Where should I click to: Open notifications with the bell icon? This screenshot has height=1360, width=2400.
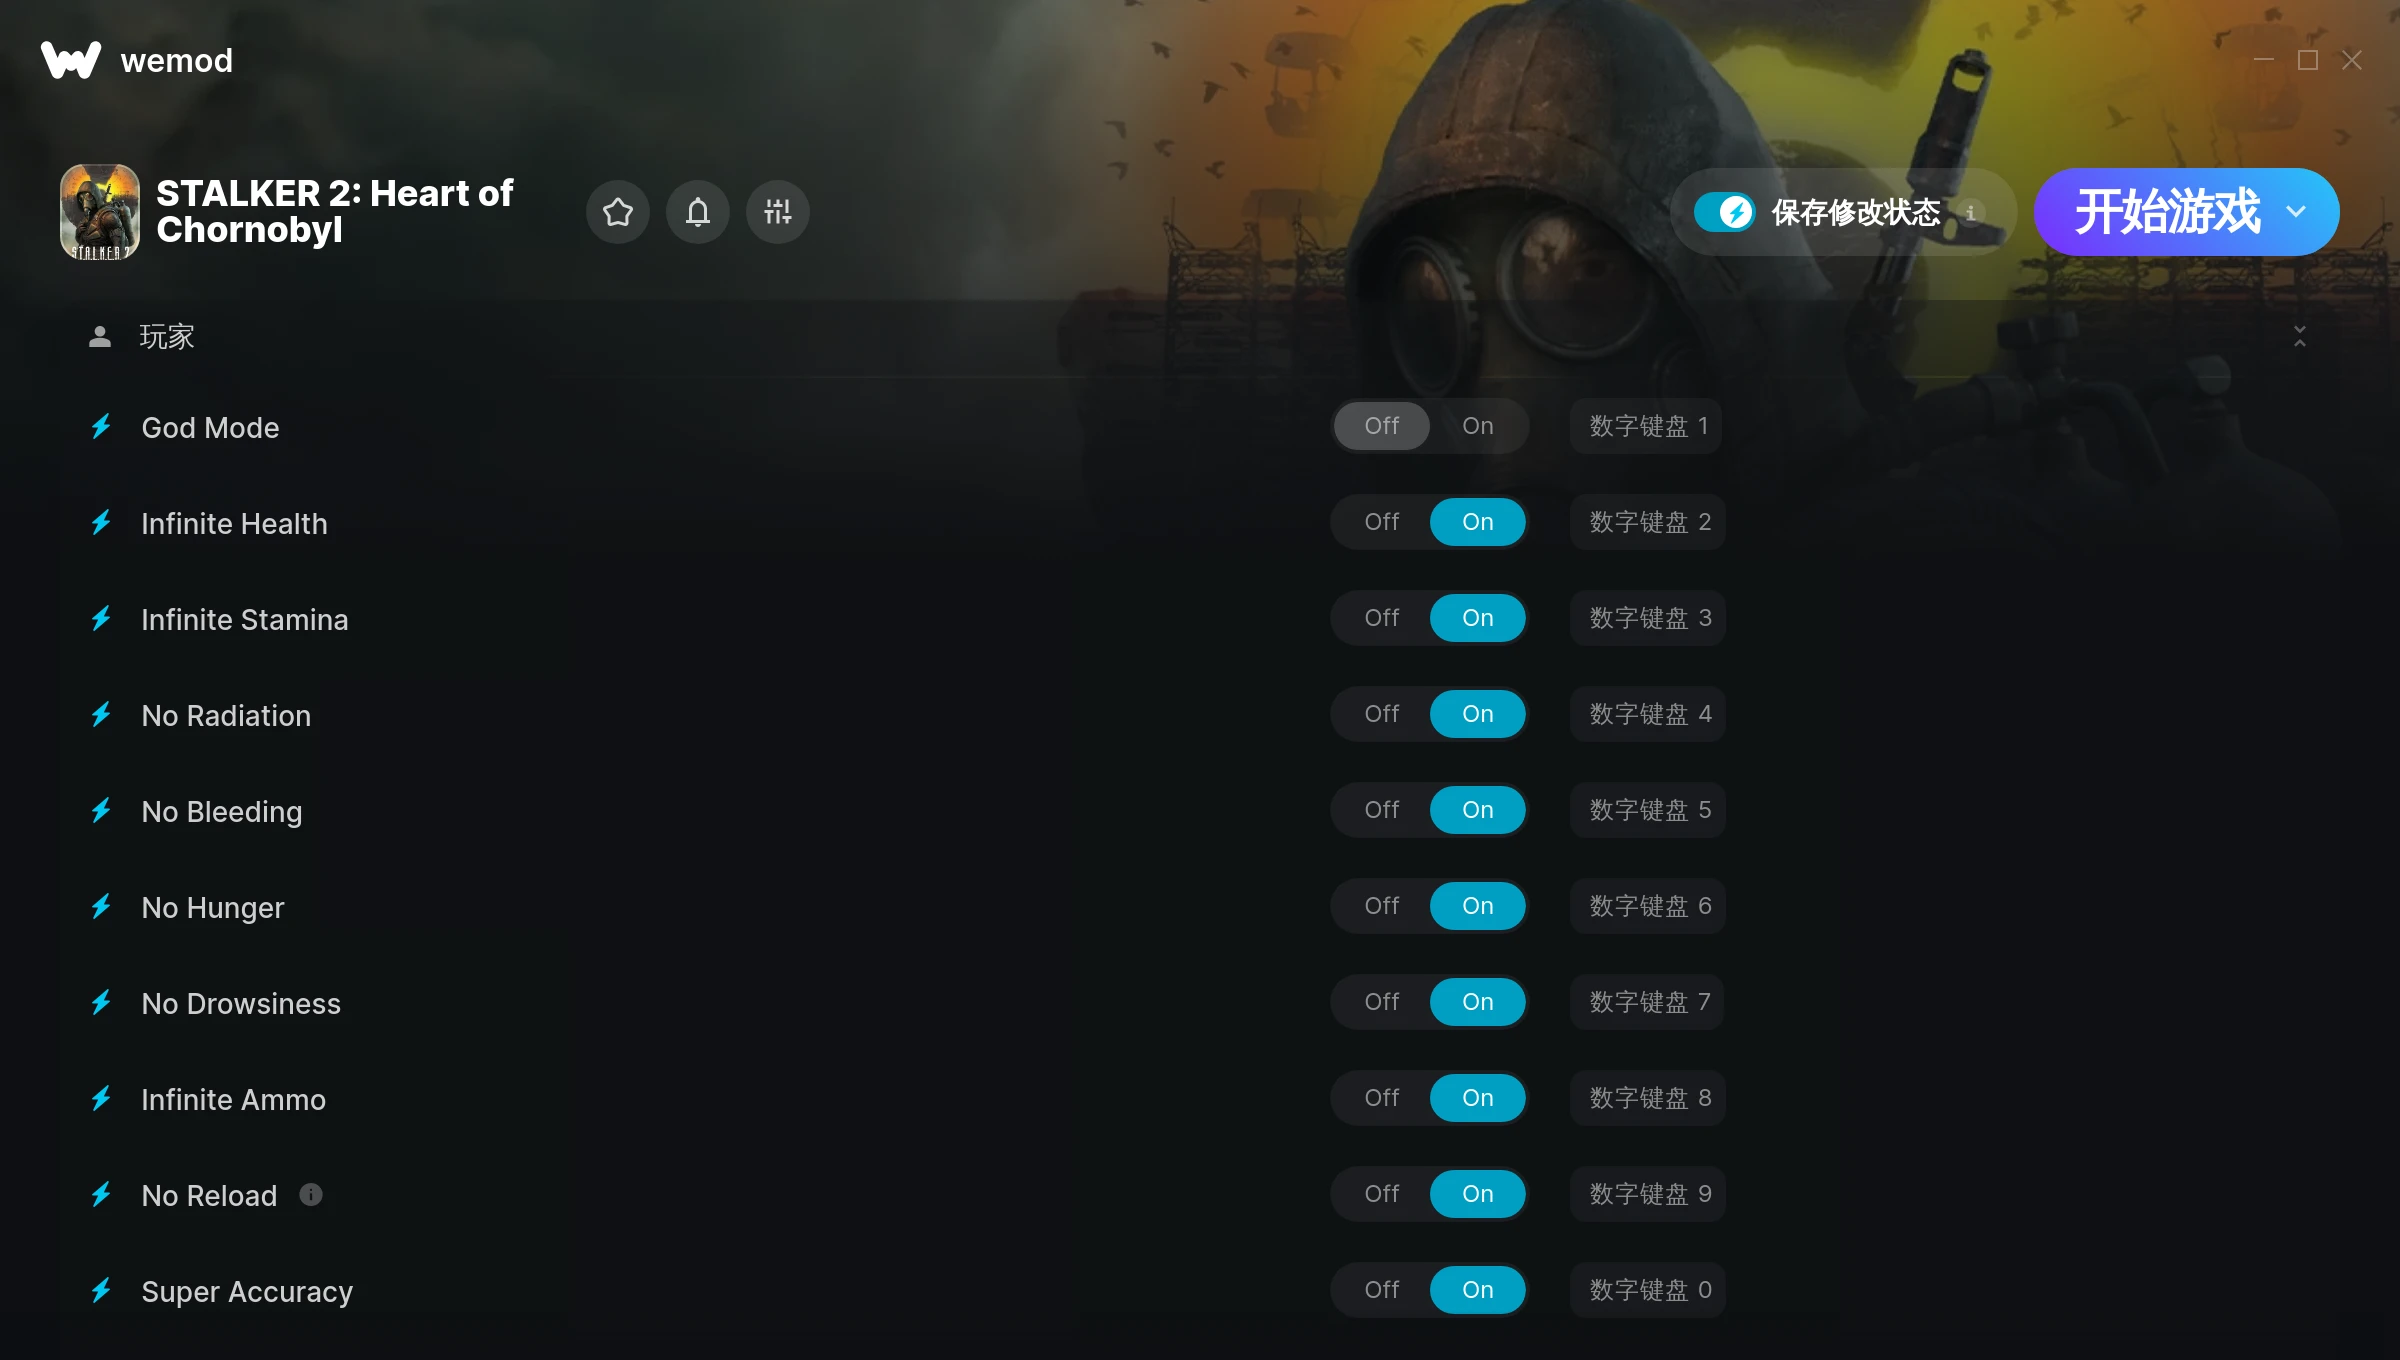[698, 212]
